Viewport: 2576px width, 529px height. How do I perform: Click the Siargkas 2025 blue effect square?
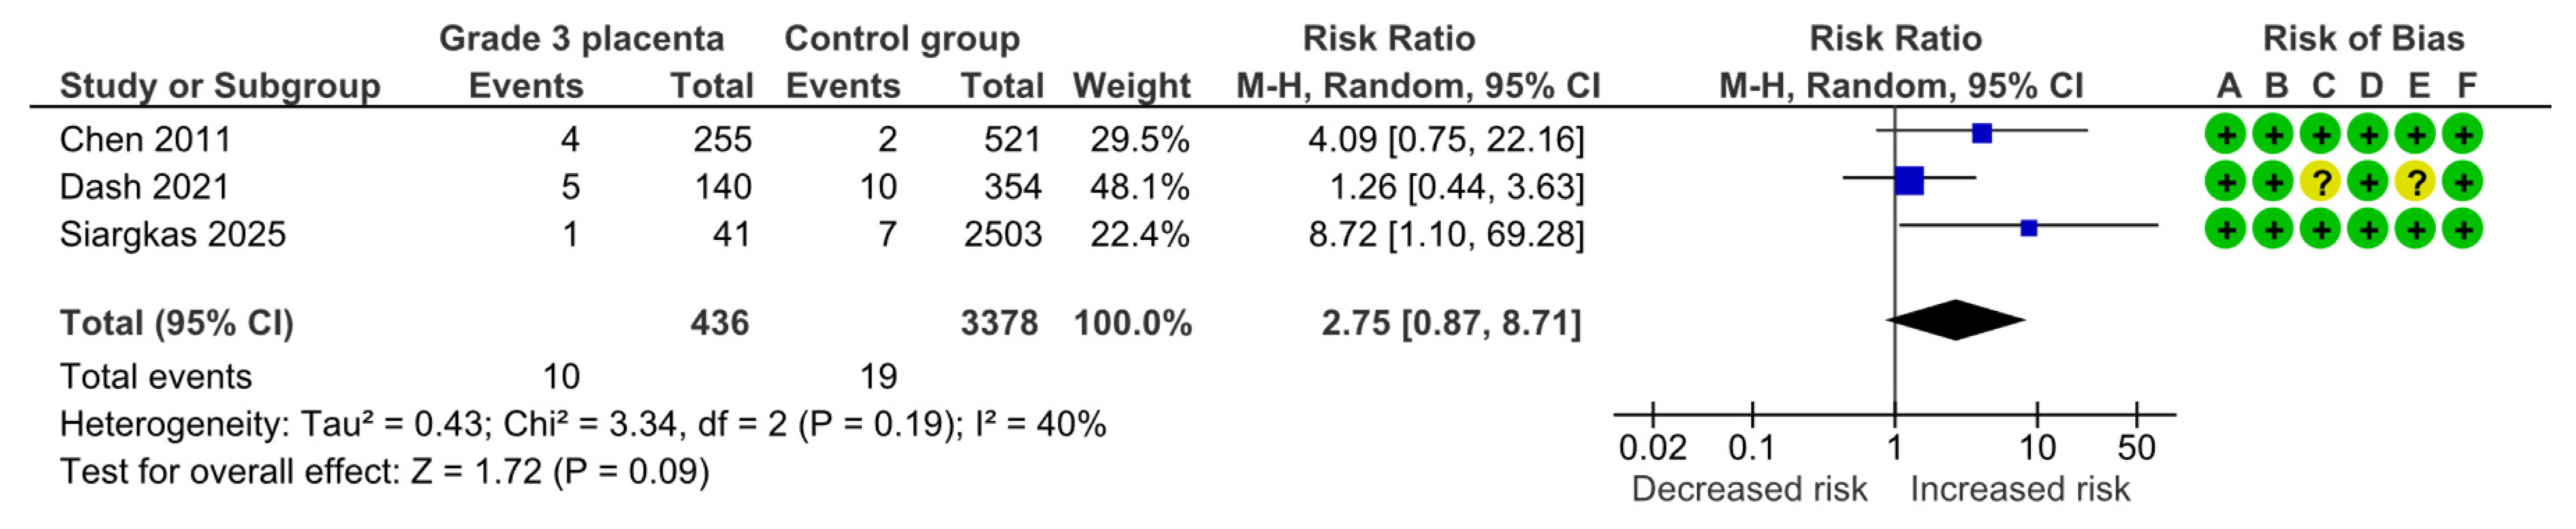(2029, 229)
